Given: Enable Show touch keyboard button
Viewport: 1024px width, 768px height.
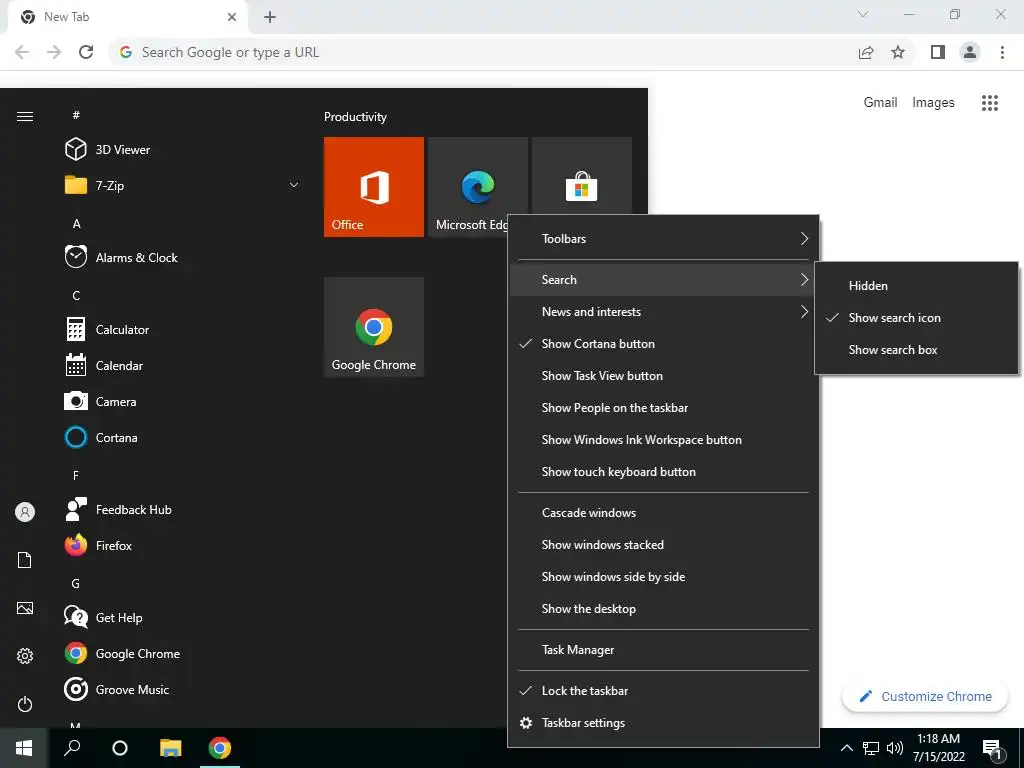Looking at the screenshot, I should (x=663, y=472).
